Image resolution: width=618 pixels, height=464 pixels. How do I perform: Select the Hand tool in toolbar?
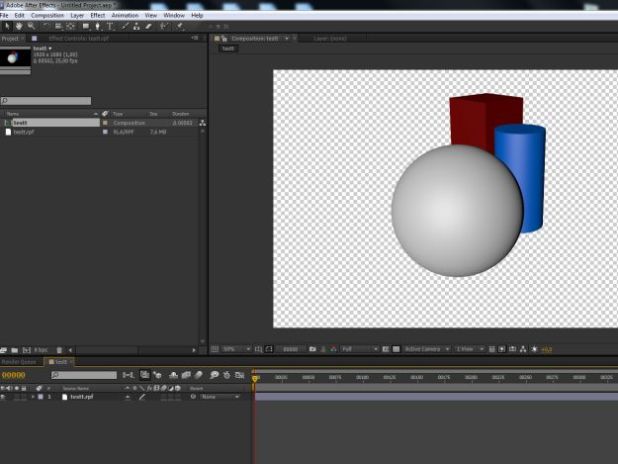click(x=20, y=26)
